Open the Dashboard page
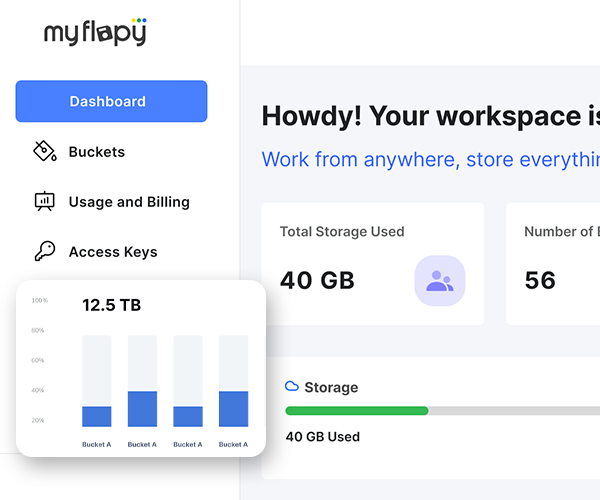The image size is (600, 500). point(111,101)
